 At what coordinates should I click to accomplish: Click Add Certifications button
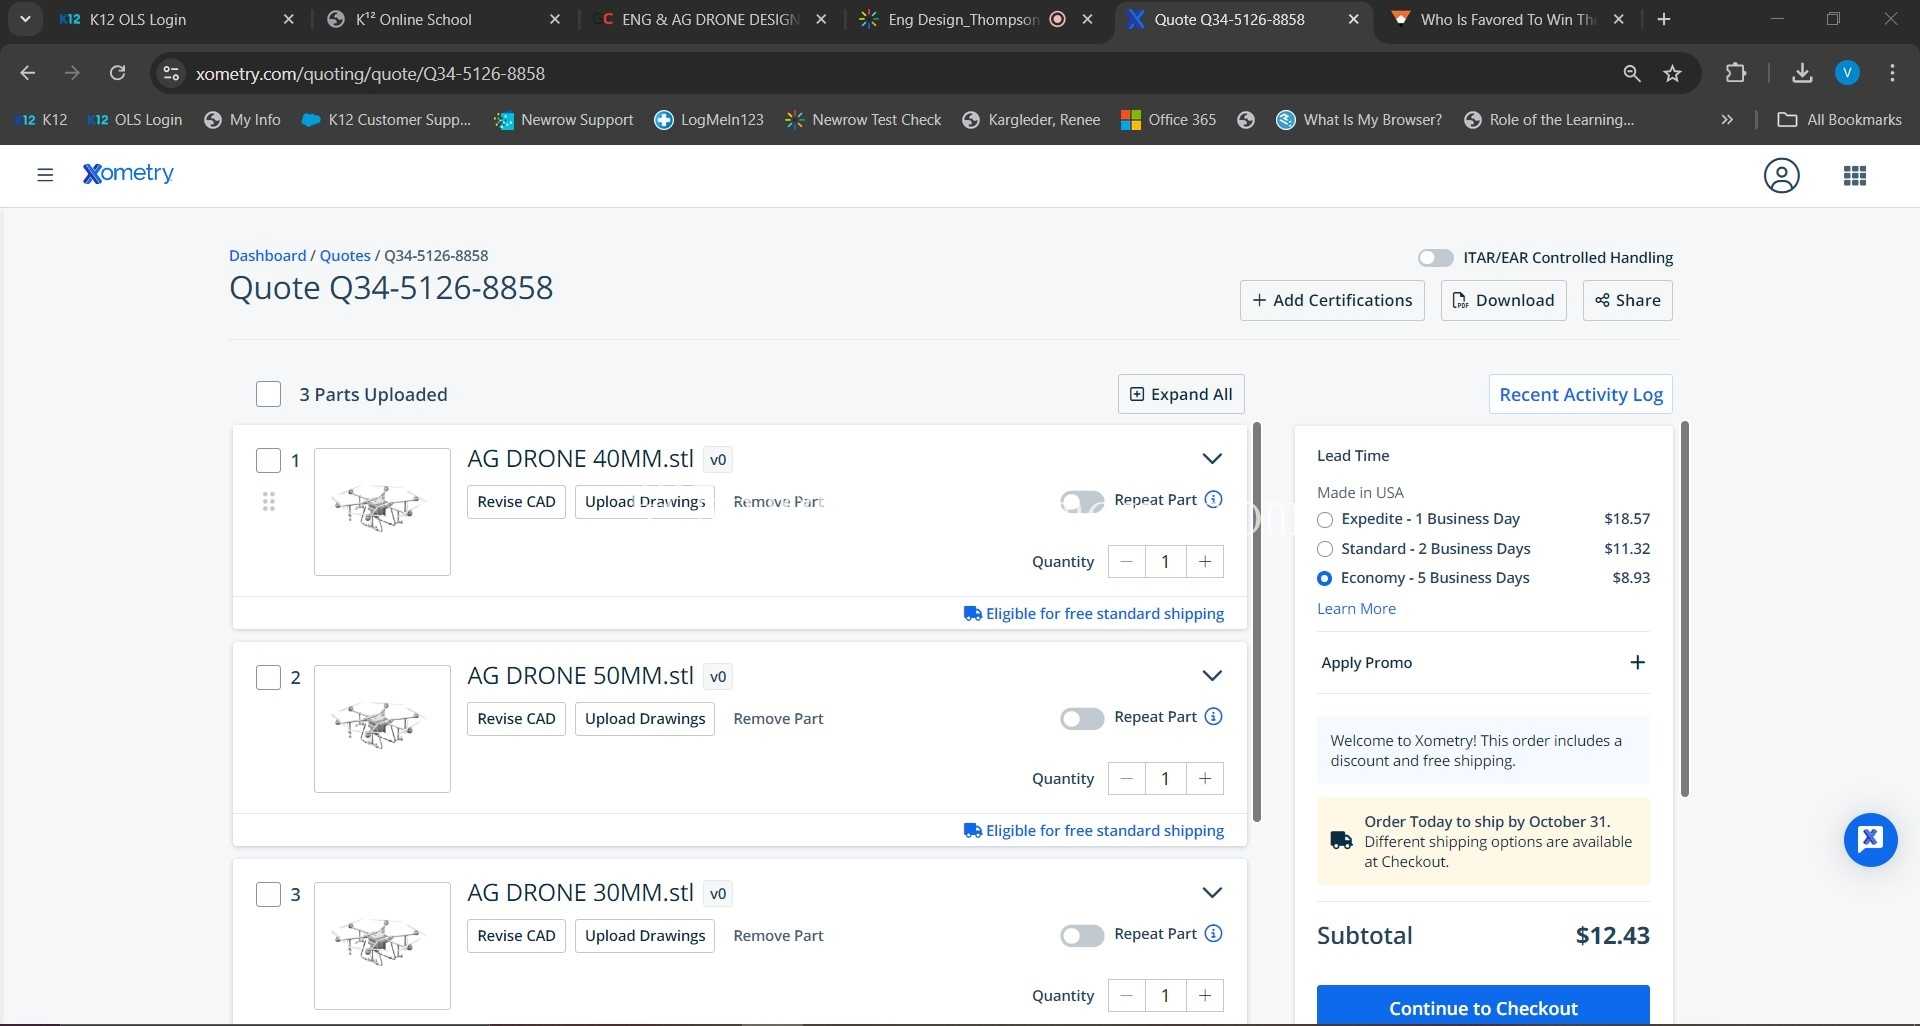coord(1332,301)
